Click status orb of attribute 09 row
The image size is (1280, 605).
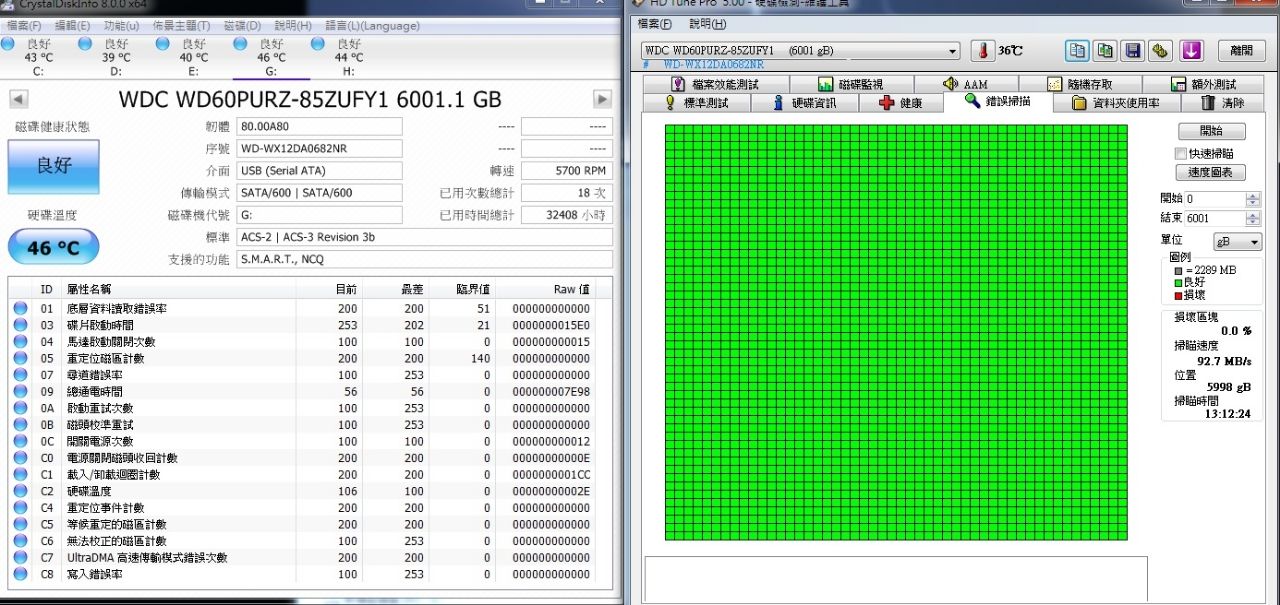click(x=20, y=392)
